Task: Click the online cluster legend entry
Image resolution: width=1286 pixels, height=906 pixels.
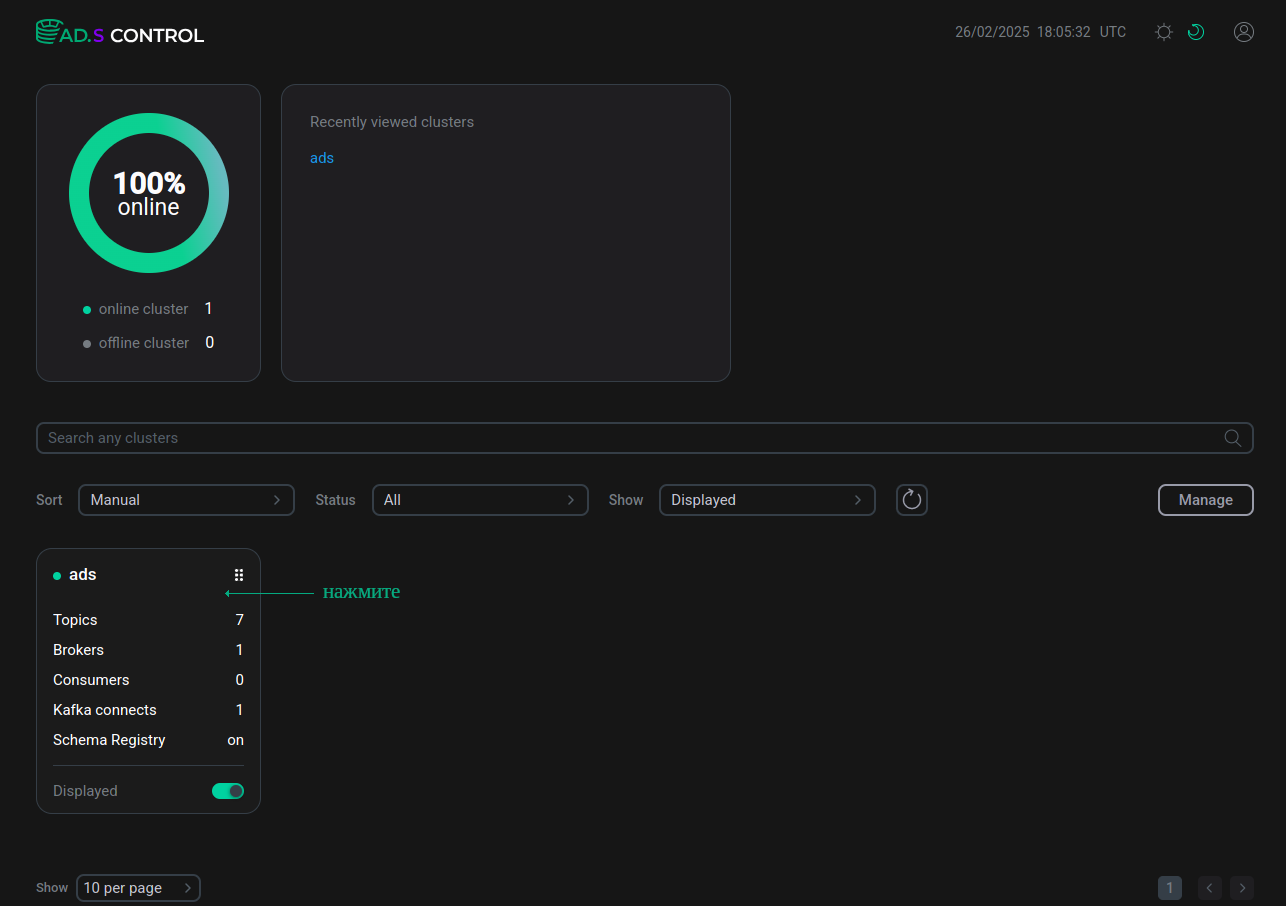Action: click(148, 309)
